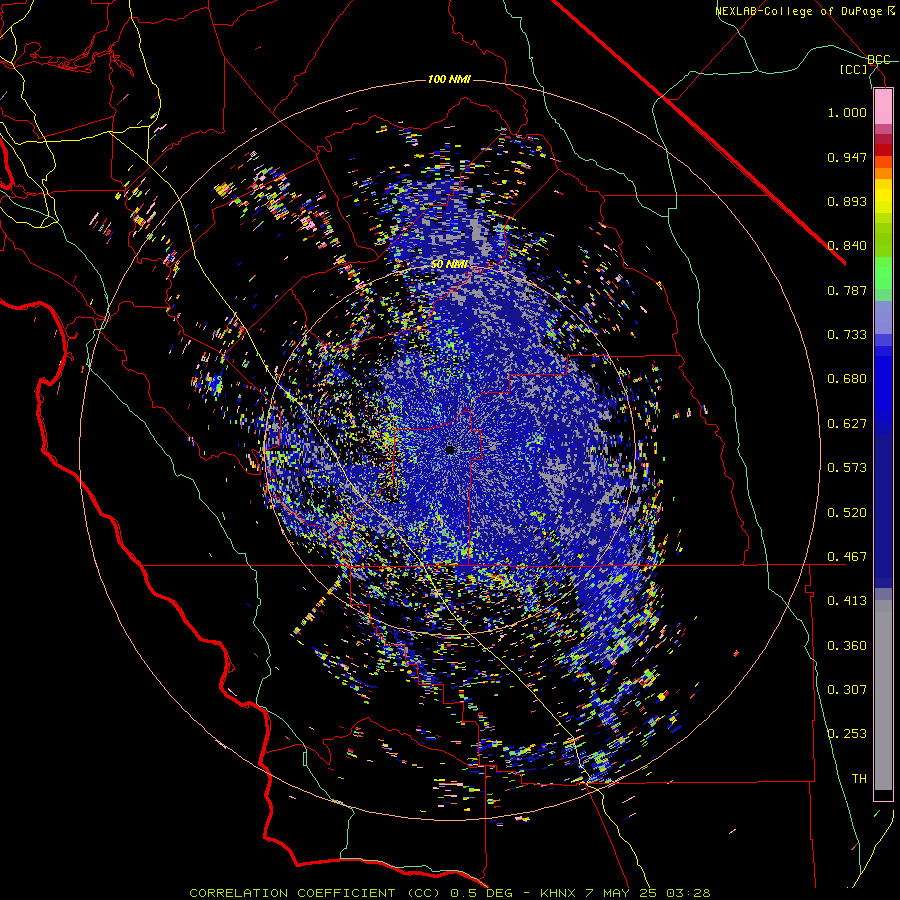Click the 0.627 scale value

tap(847, 424)
